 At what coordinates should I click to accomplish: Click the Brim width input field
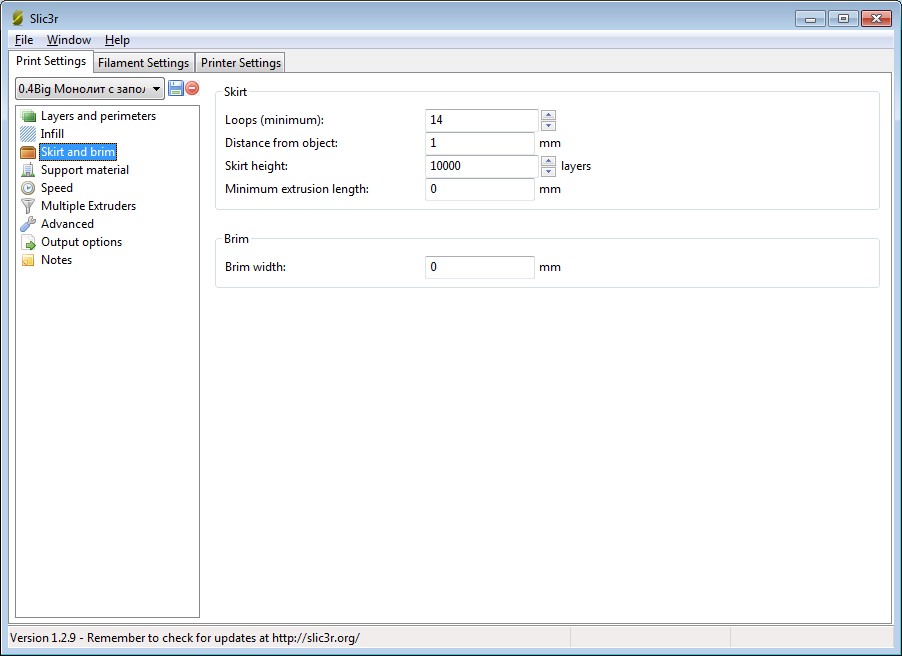coord(479,267)
